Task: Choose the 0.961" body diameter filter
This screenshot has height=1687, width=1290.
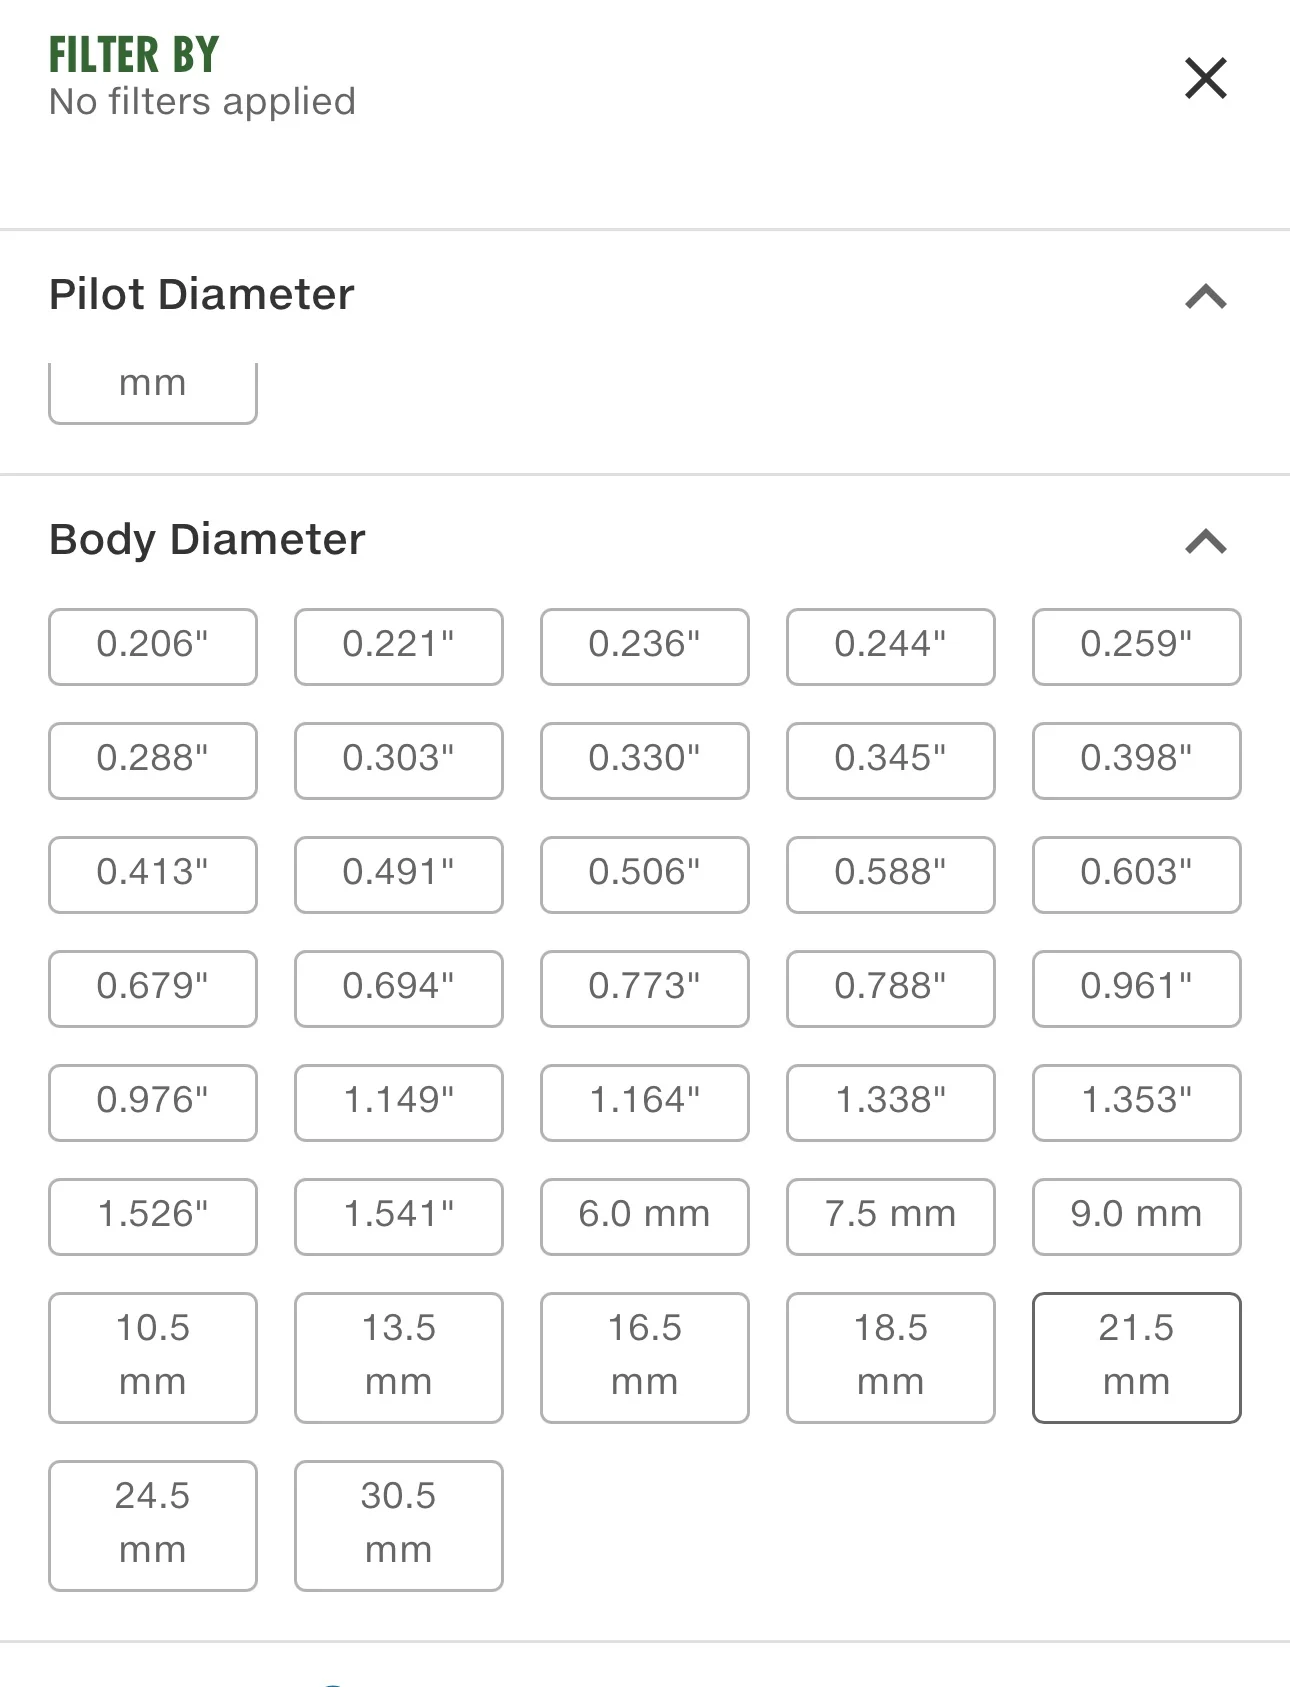Action: click(1136, 989)
